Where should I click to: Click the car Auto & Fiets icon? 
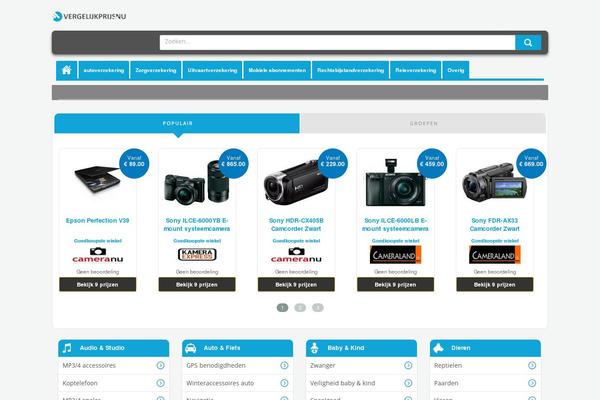[191, 348]
